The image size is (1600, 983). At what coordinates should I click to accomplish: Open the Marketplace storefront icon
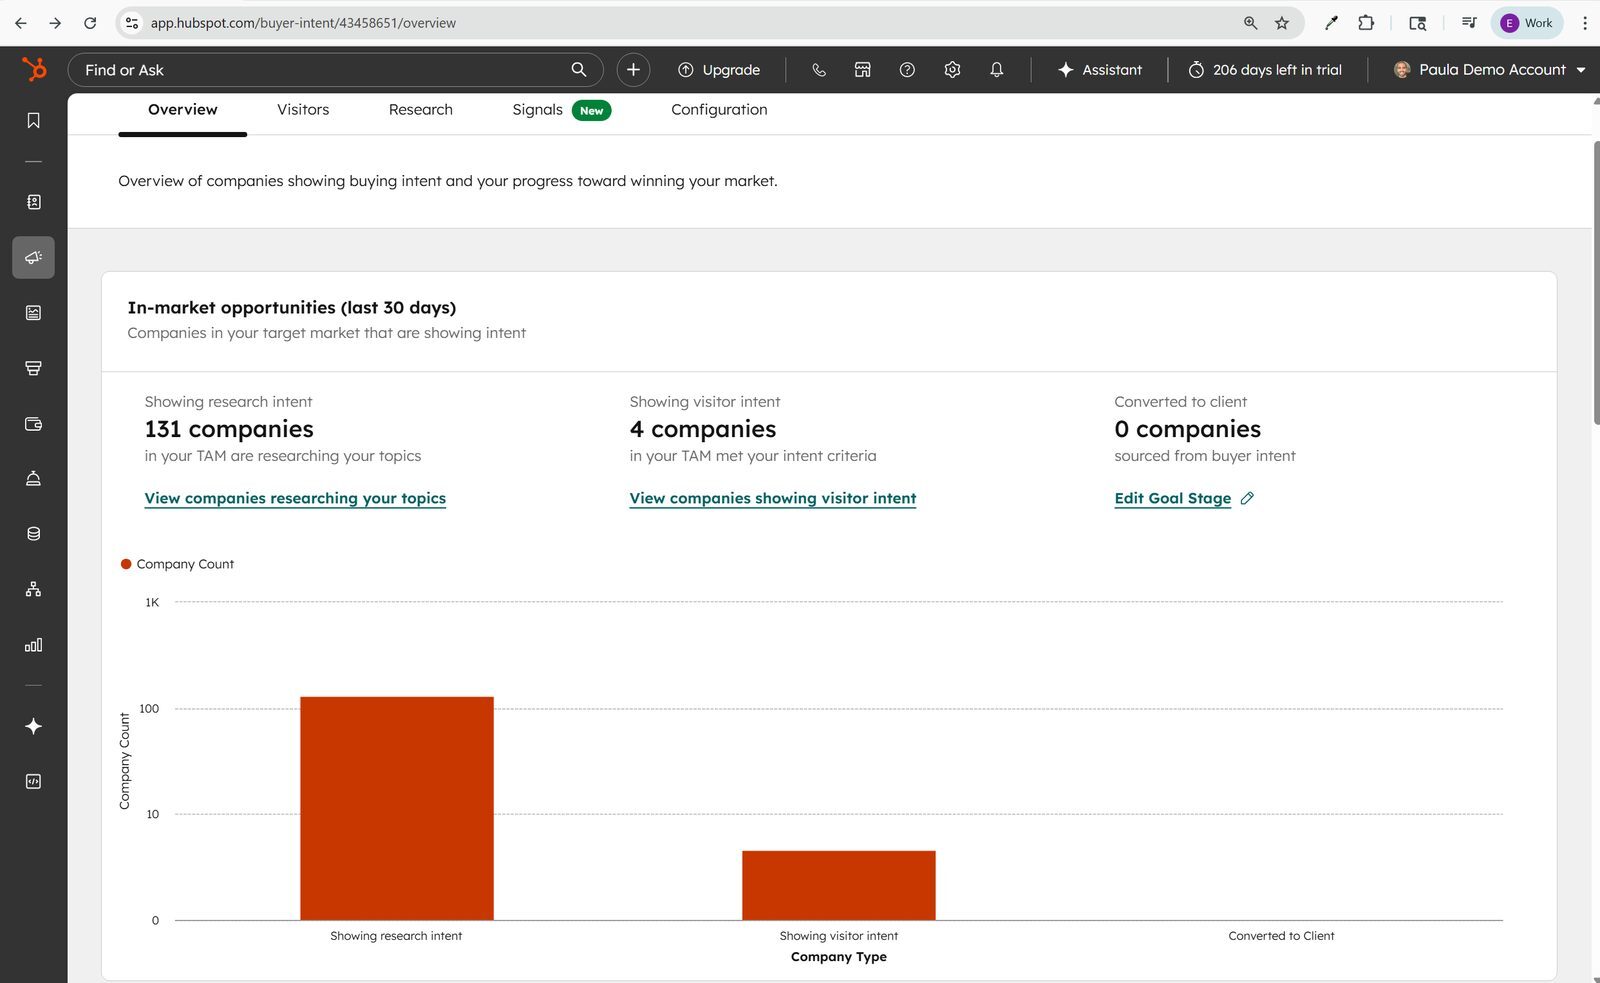coord(862,69)
